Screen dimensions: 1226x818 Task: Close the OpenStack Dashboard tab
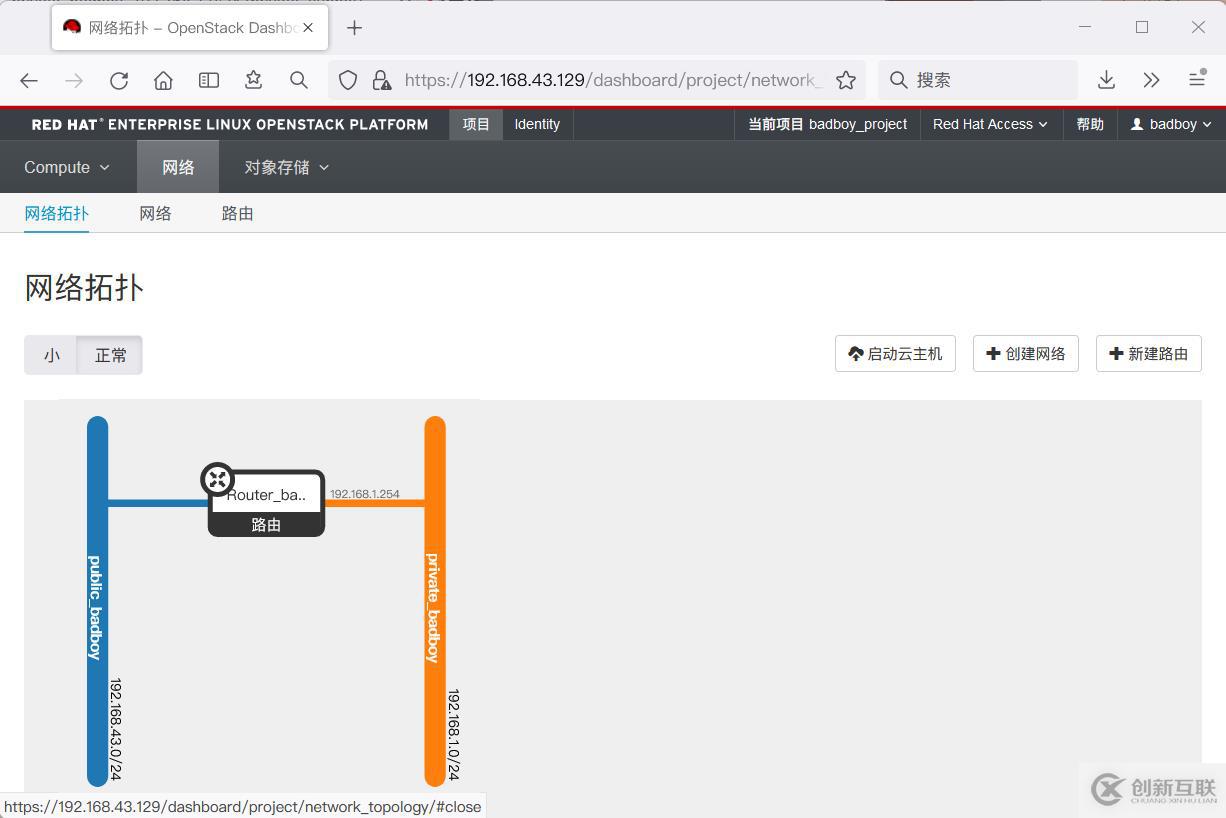pyautogui.click(x=308, y=28)
